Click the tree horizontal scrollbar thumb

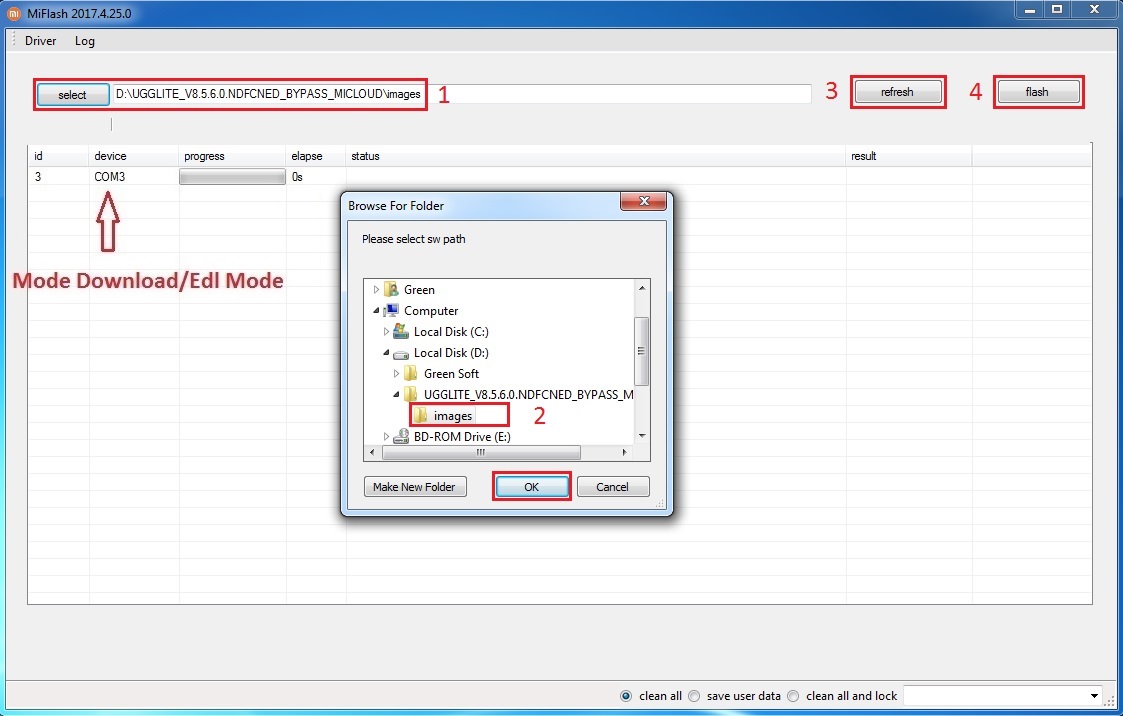pyautogui.click(x=481, y=453)
